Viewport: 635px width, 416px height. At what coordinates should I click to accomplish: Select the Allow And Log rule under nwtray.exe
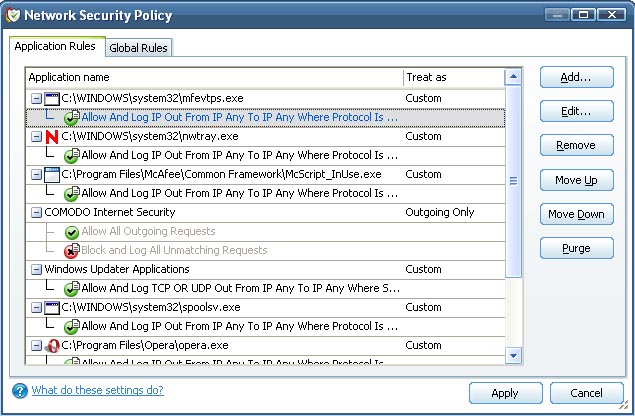tap(265, 156)
